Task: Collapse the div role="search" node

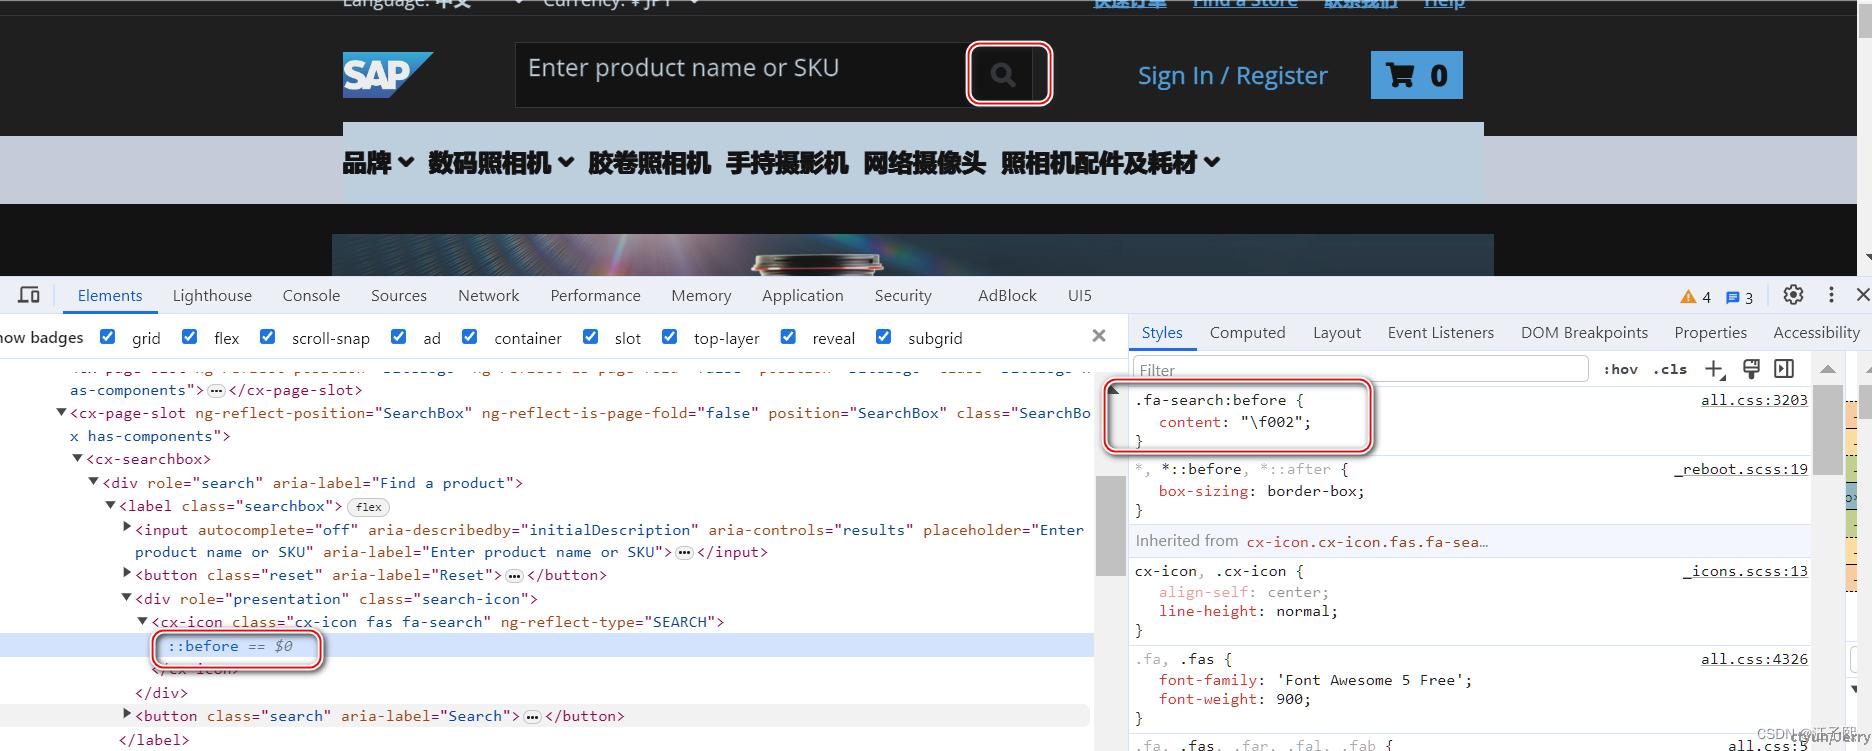Action: click(94, 482)
